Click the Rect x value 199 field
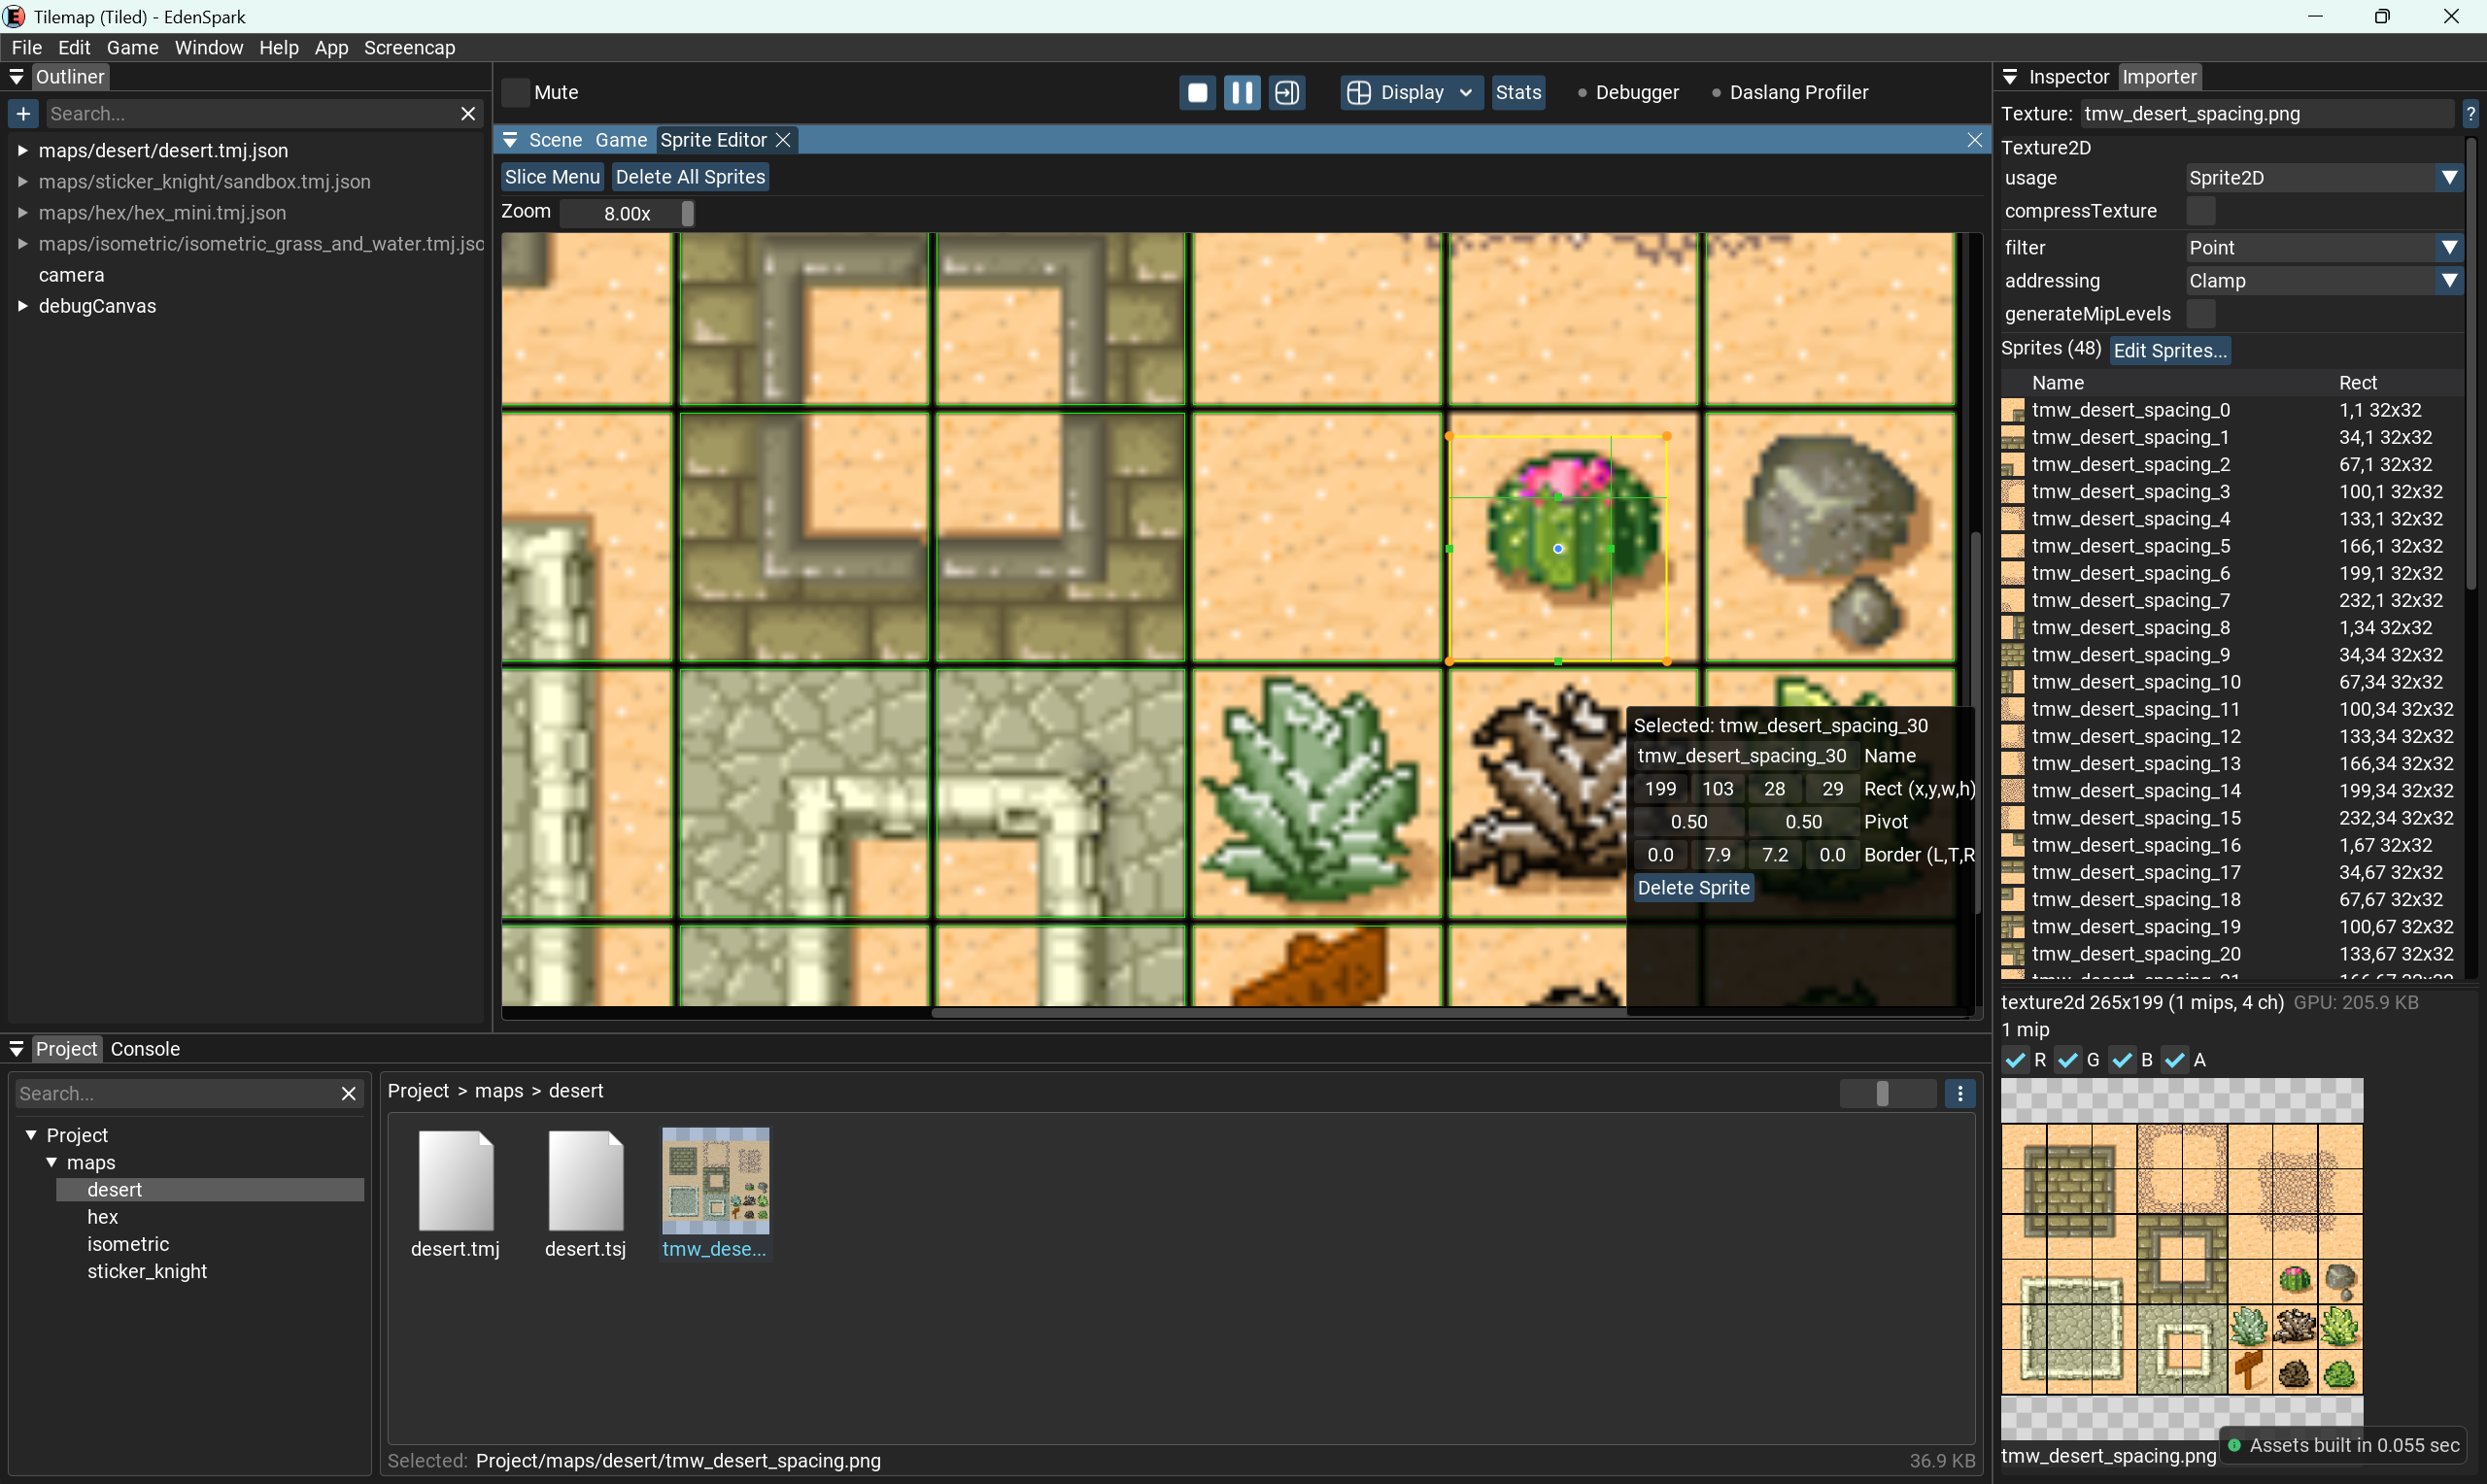 1660,789
